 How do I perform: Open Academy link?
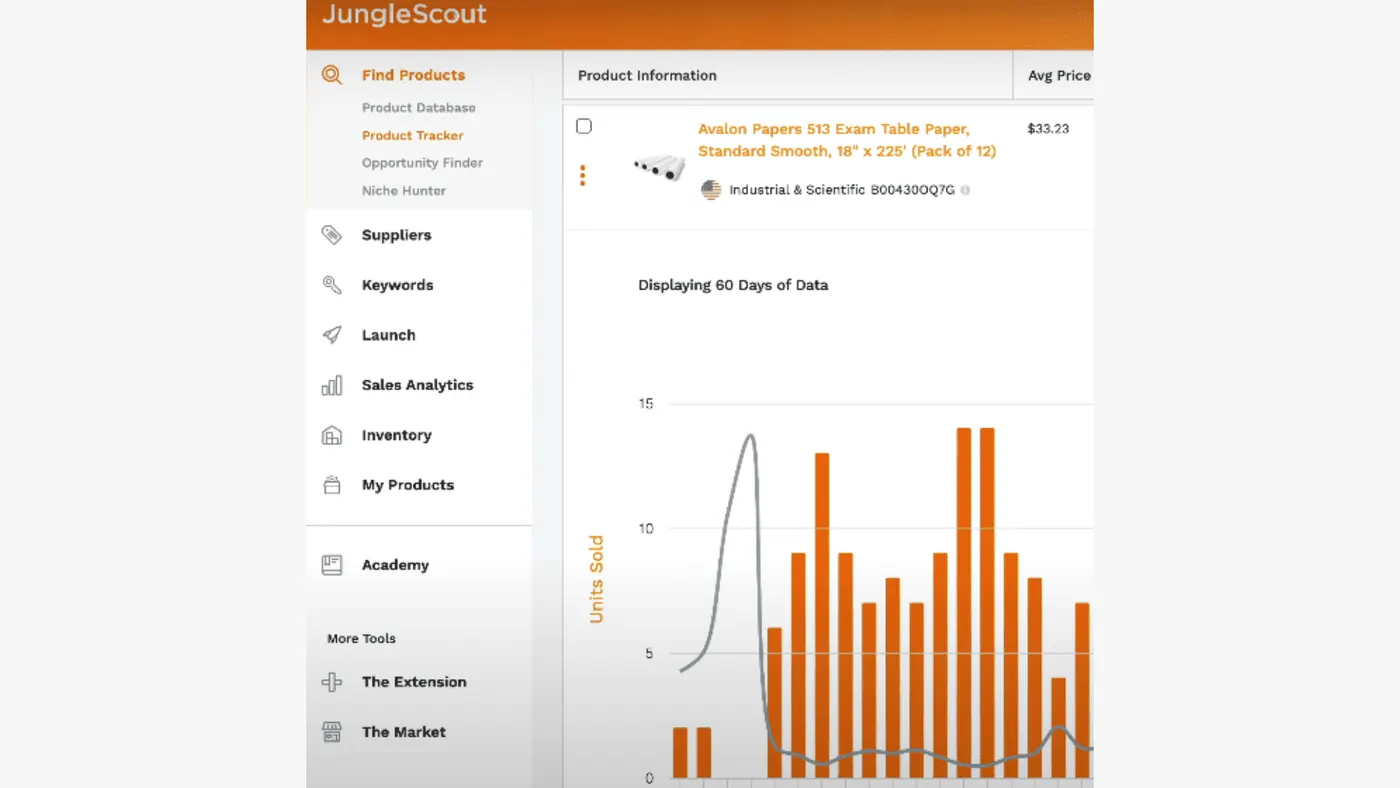[x=395, y=565]
